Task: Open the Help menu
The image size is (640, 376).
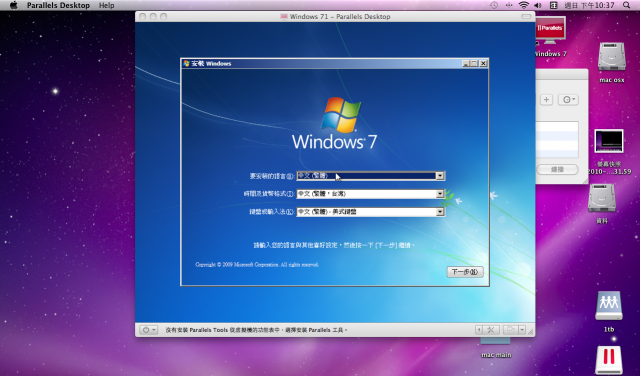Action: (107, 5)
